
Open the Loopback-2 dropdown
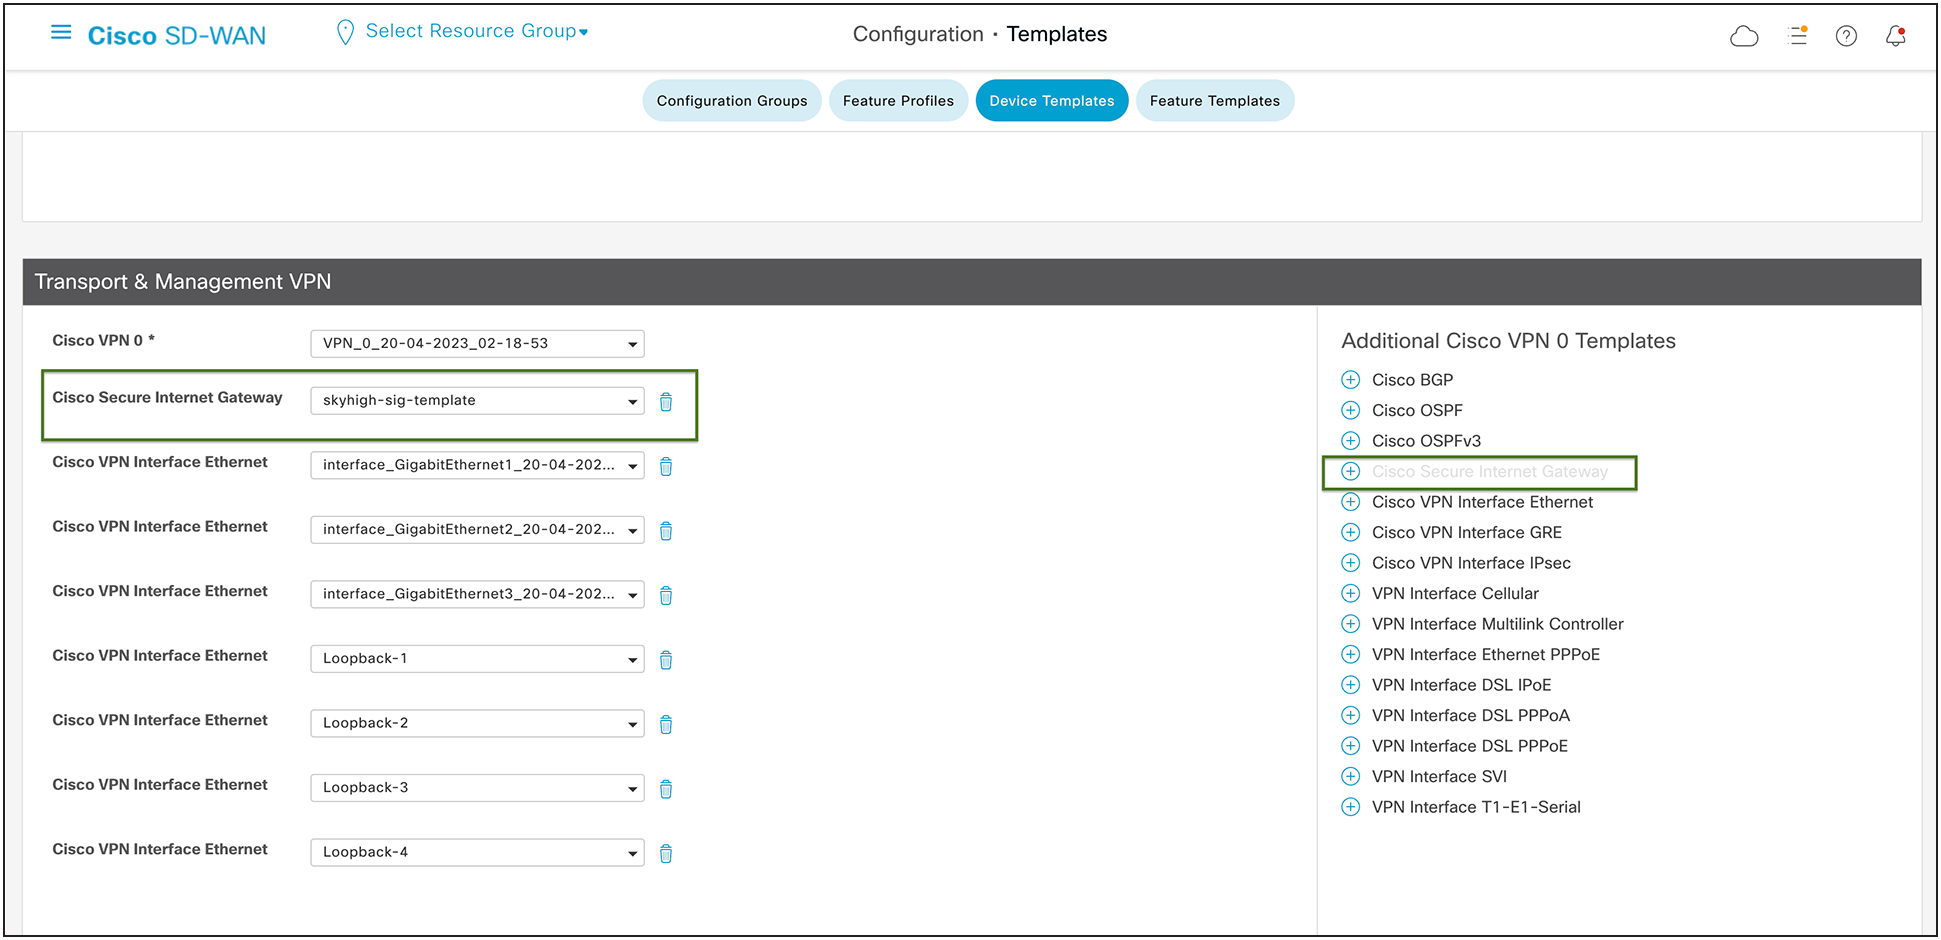point(477,723)
